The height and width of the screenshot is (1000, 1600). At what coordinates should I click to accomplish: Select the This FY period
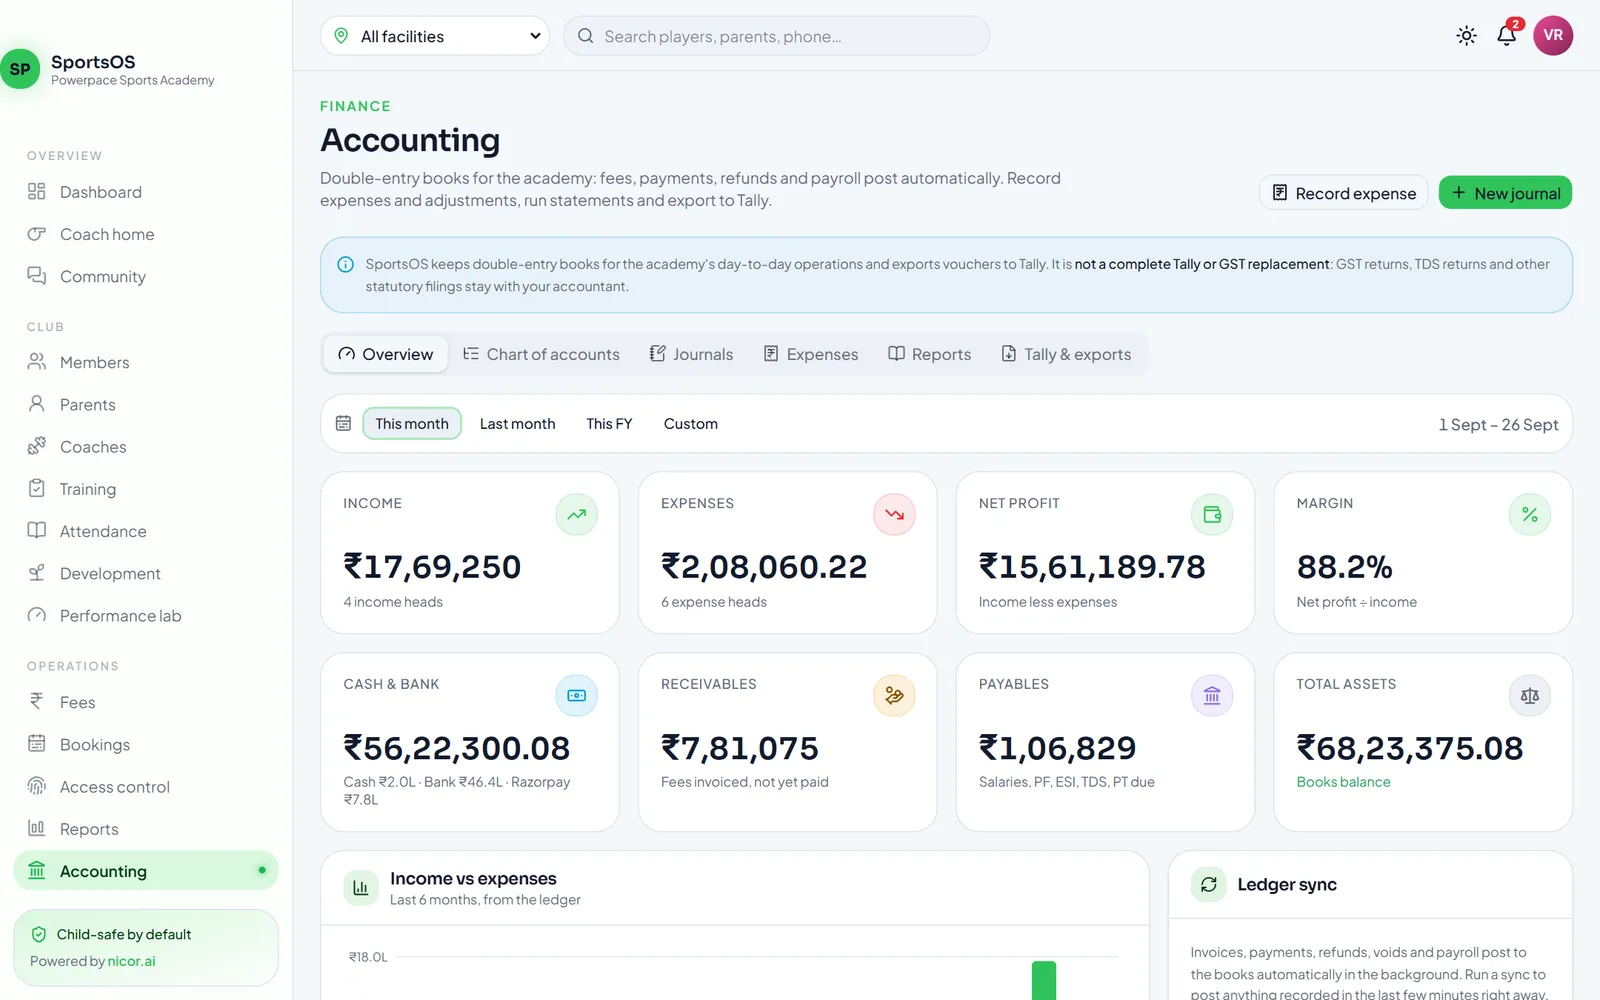pos(609,424)
